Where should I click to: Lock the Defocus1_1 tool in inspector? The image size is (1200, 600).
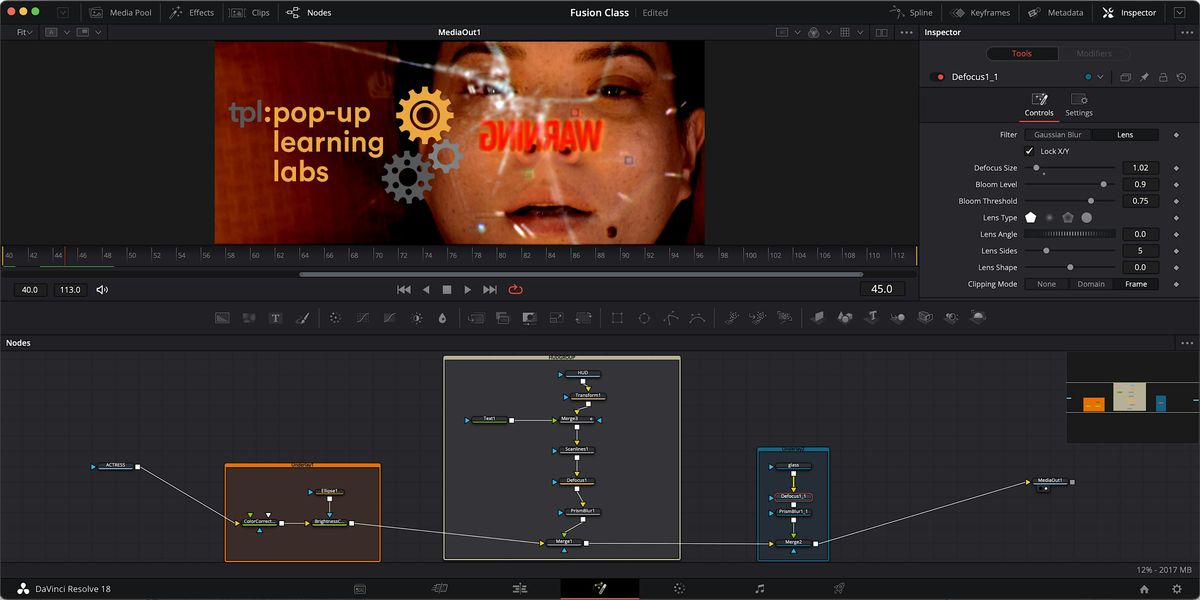1163,77
